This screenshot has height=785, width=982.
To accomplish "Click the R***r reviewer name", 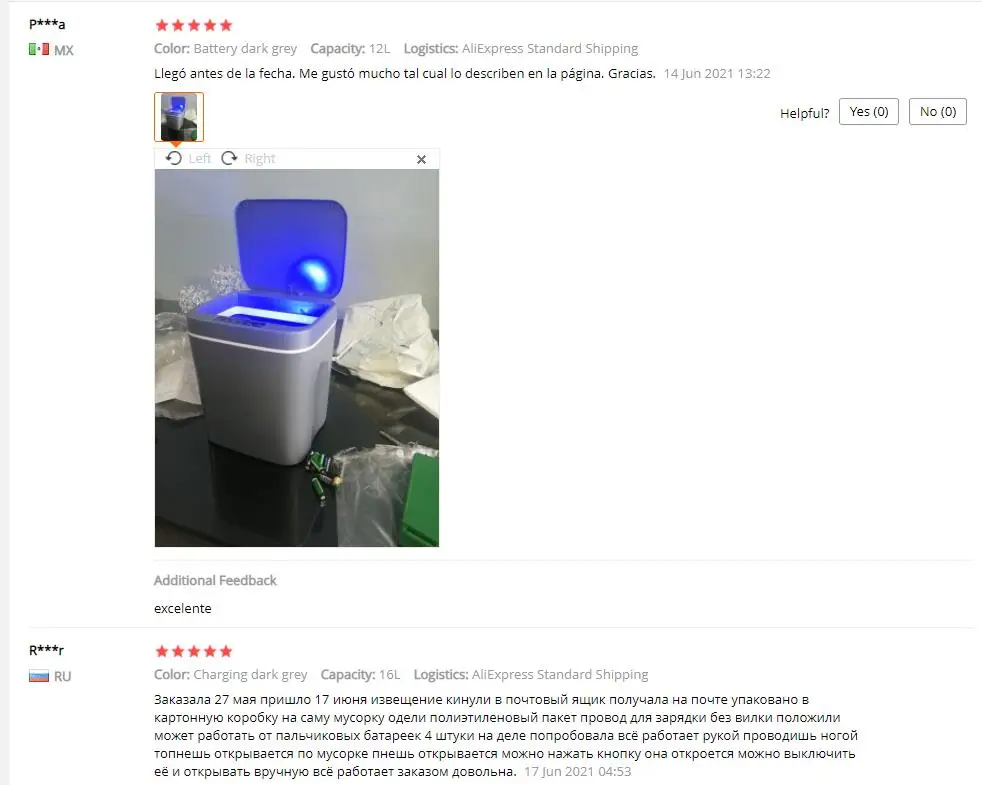I will pyautogui.click(x=46, y=650).
